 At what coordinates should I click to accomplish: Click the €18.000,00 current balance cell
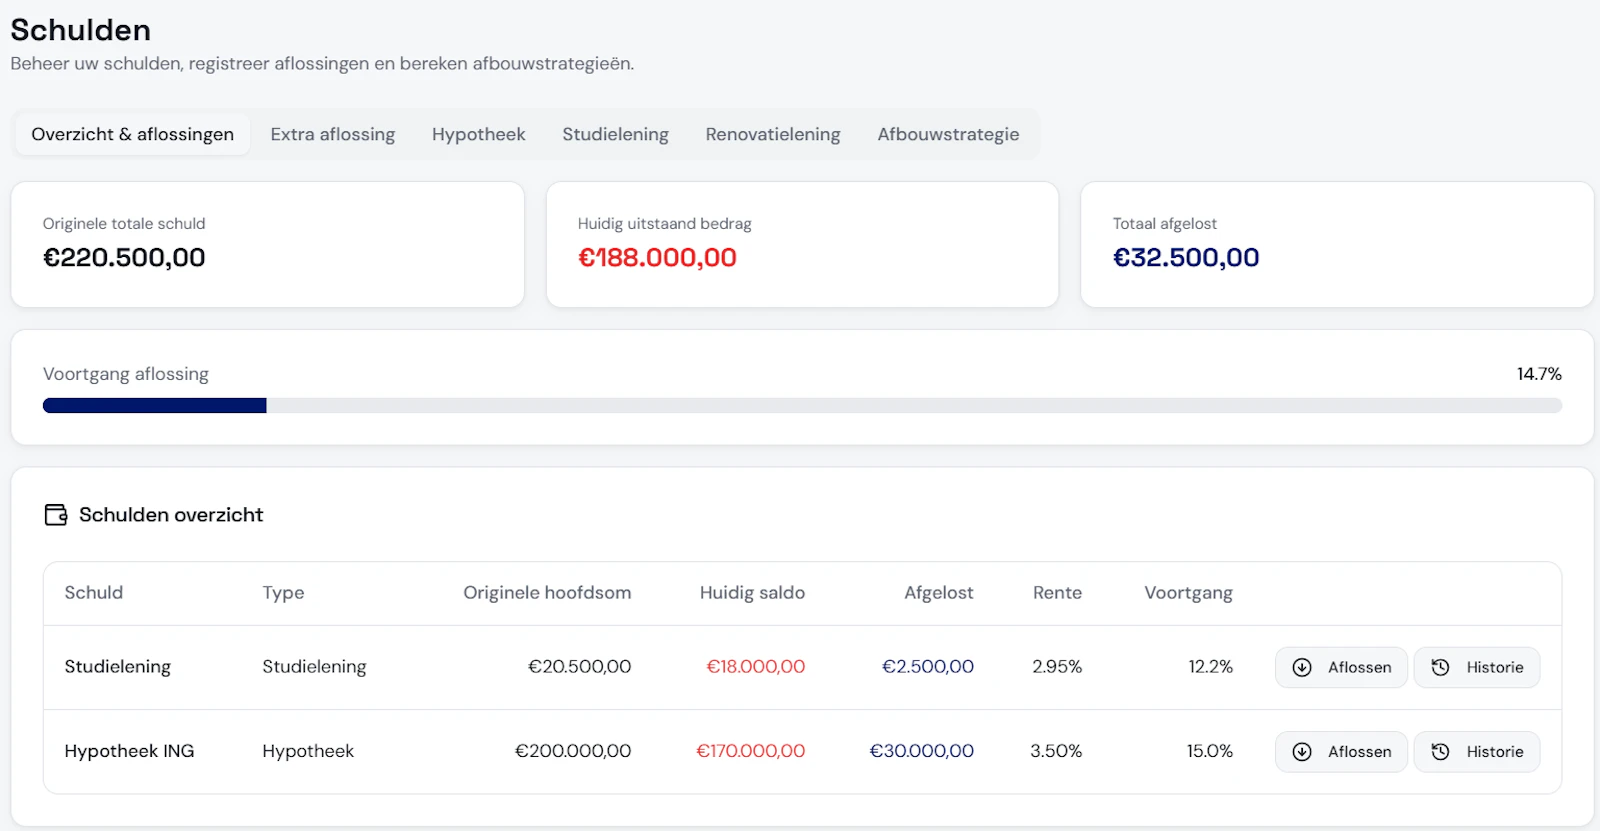(x=755, y=667)
